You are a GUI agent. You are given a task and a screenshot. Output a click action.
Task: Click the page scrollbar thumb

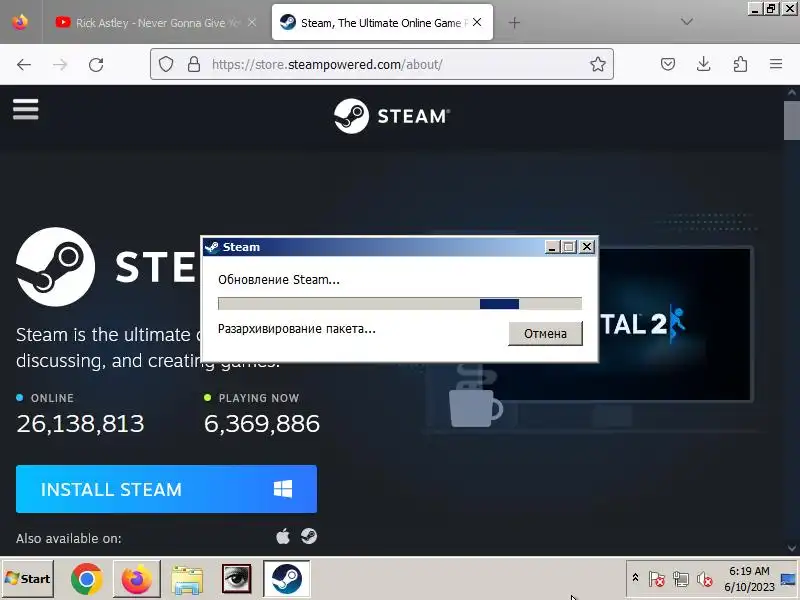(x=791, y=120)
